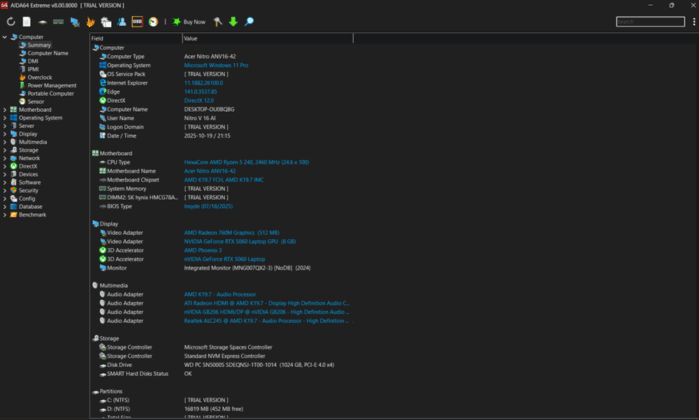Expand the Motherboard tree node
The height and width of the screenshot is (420, 699).
[5, 110]
